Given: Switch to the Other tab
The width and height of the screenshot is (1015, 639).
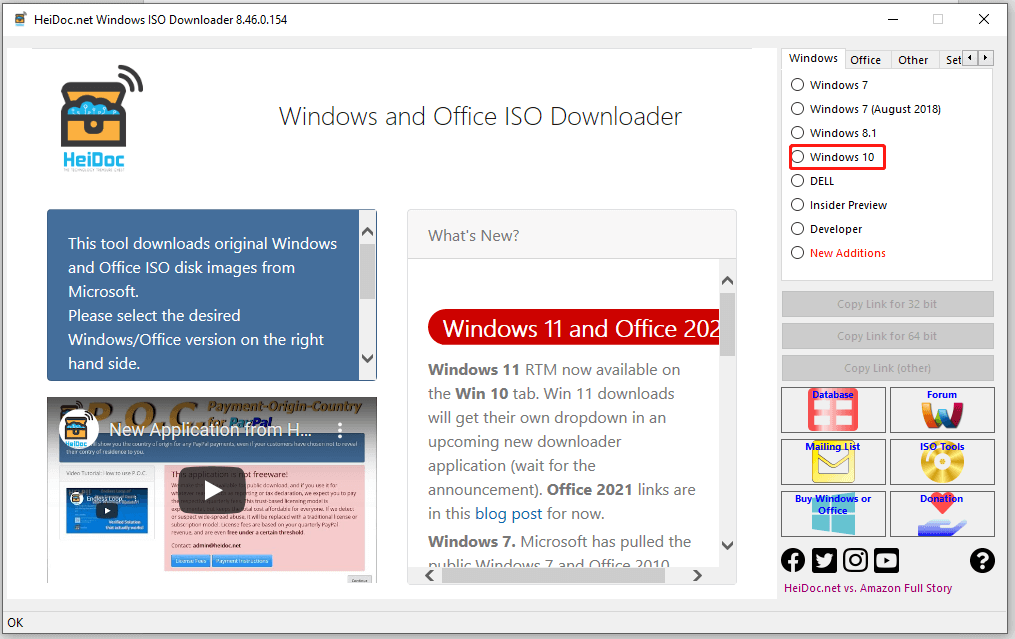Looking at the screenshot, I should tap(913, 59).
